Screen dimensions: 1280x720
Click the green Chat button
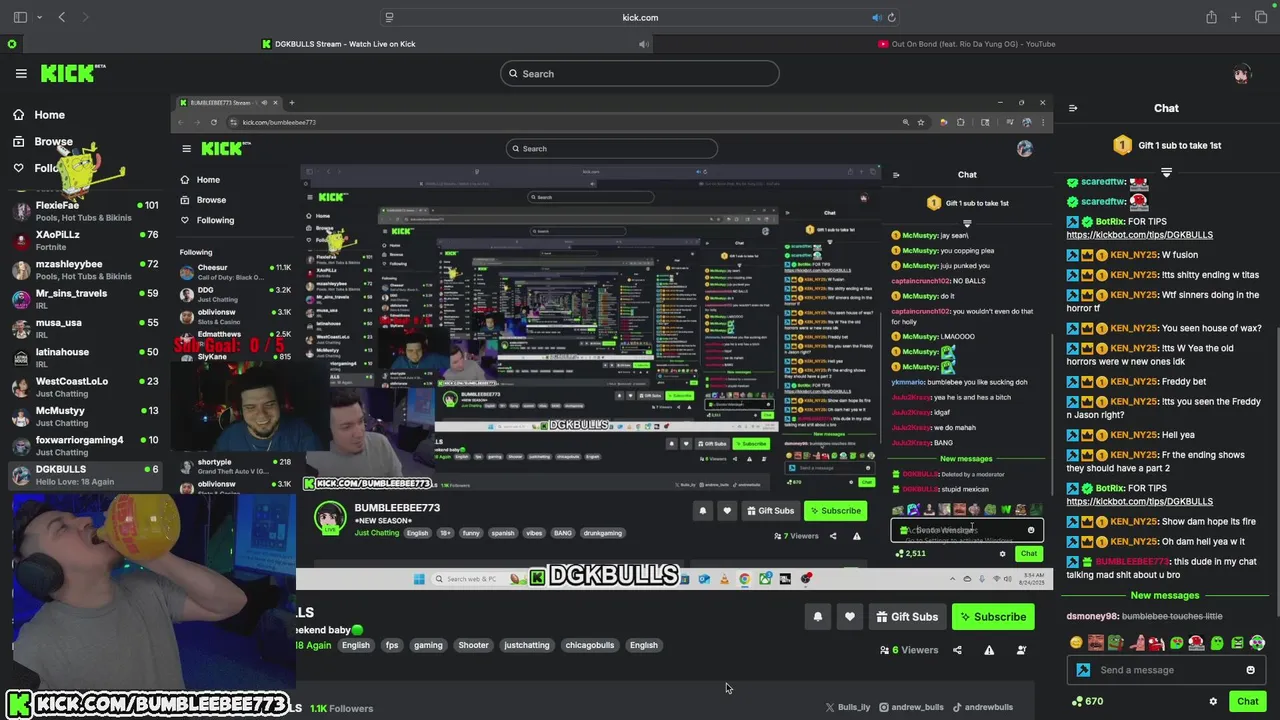point(1247,701)
